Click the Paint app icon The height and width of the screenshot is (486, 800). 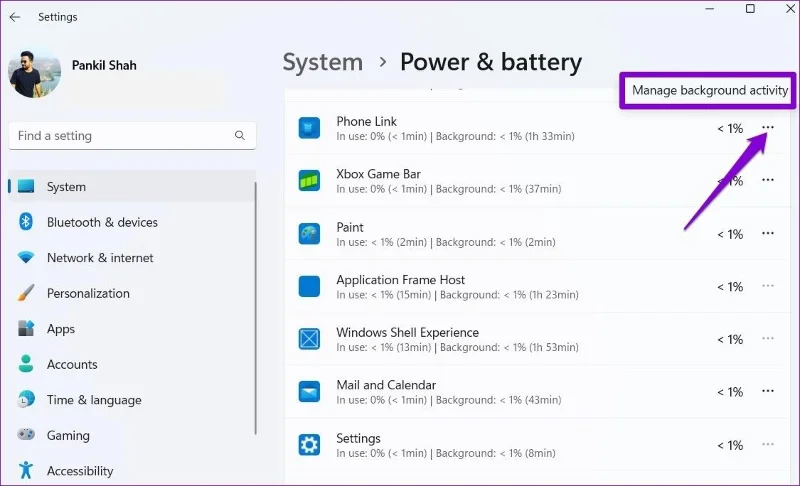[x=309, y=234]
